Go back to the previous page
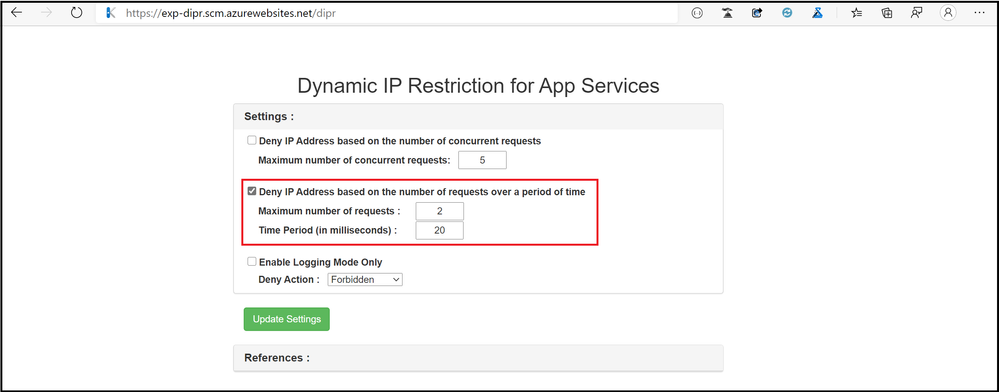The image size is (999, 392). coord(17,13)
